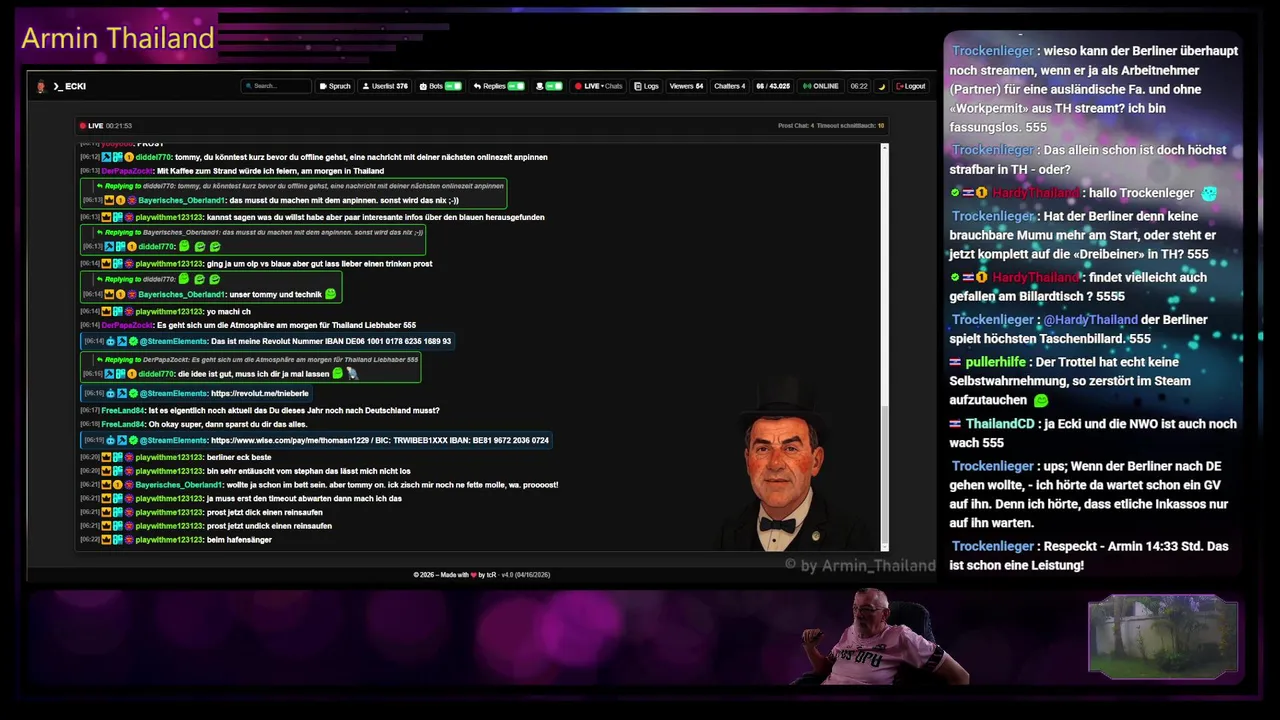Click username FreeLand84 on the Deutschland question
1280x720 pixels.
point(123,410)
